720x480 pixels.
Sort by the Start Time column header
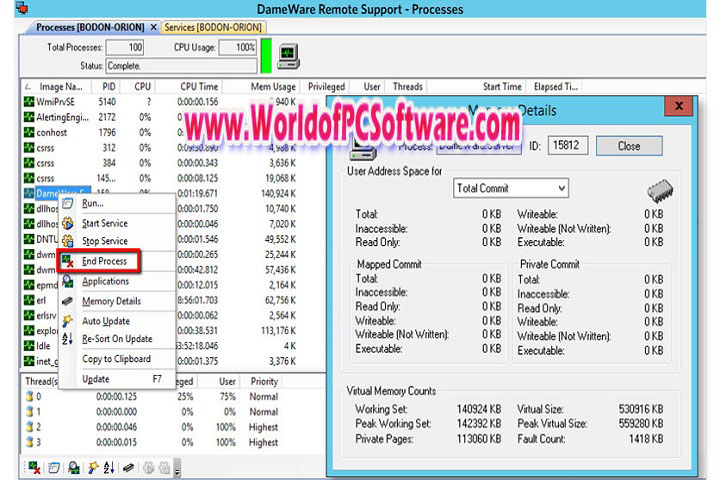tap(477, 87)
